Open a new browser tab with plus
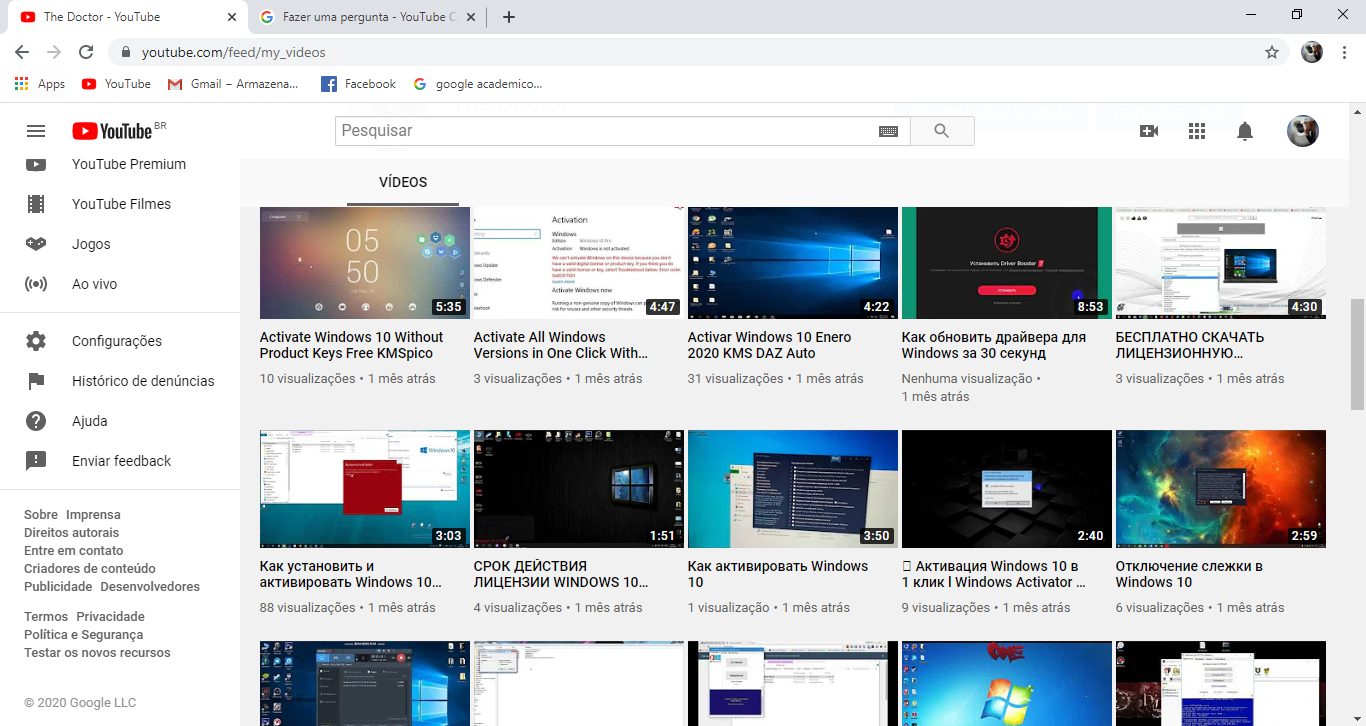 coord(509,17)
